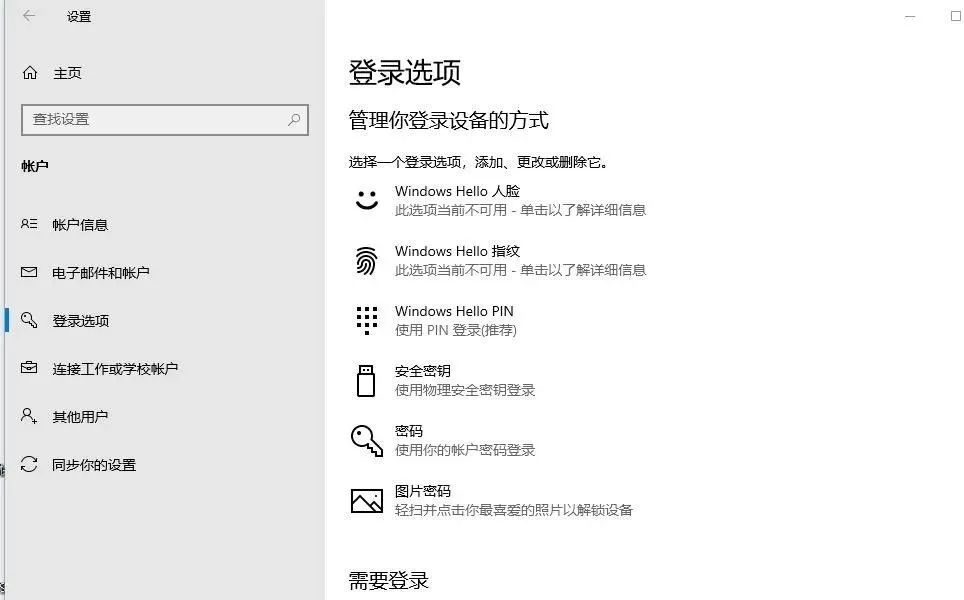Click the 帐户信息 person-card icon

point(29,224)
